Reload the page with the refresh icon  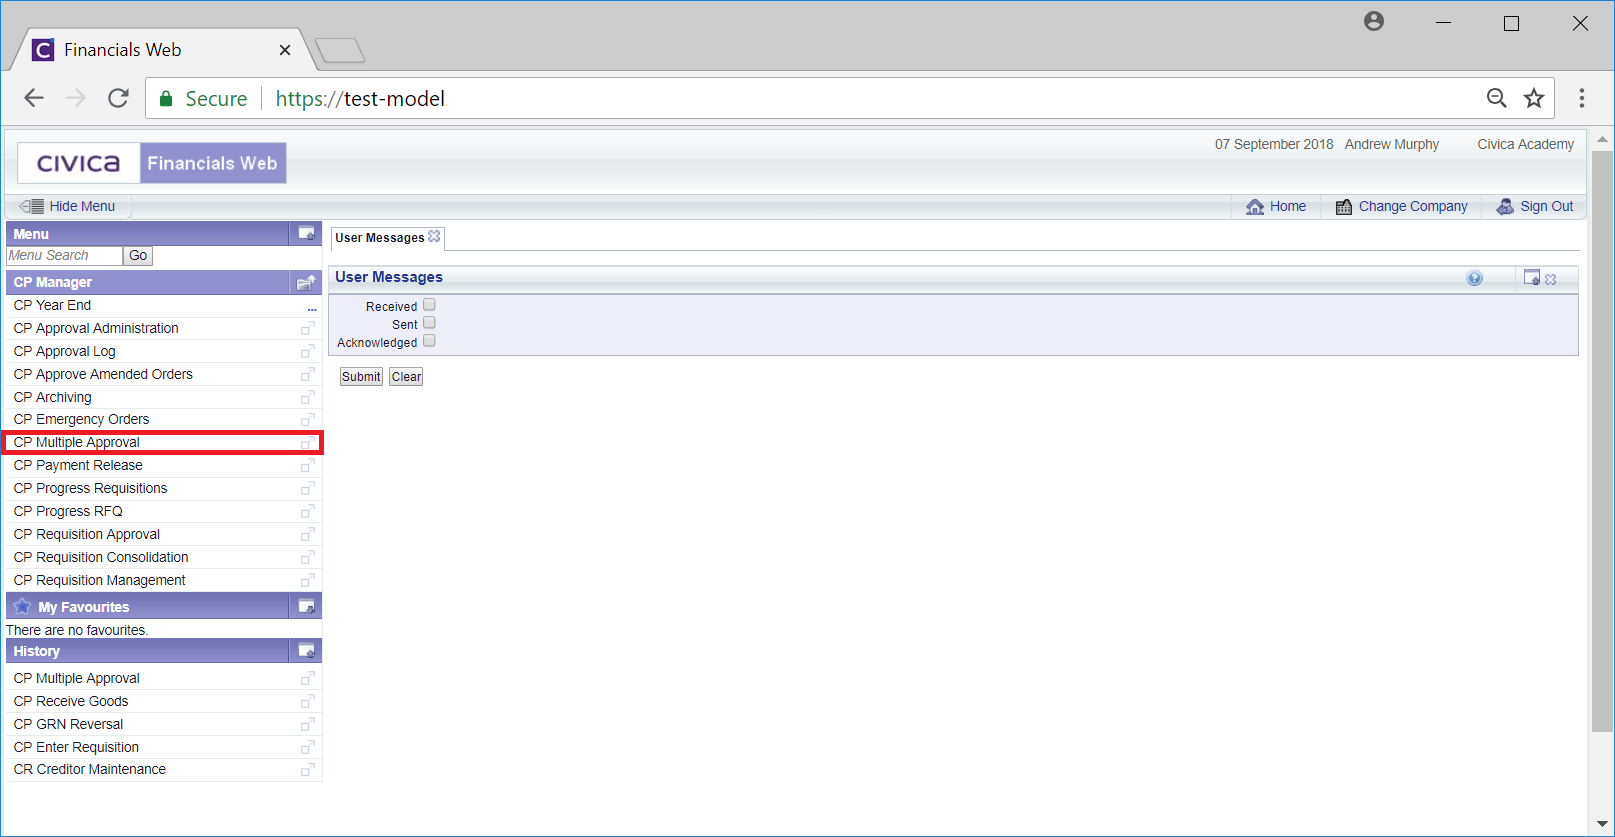pyautogui.click(x=118, y=98)
